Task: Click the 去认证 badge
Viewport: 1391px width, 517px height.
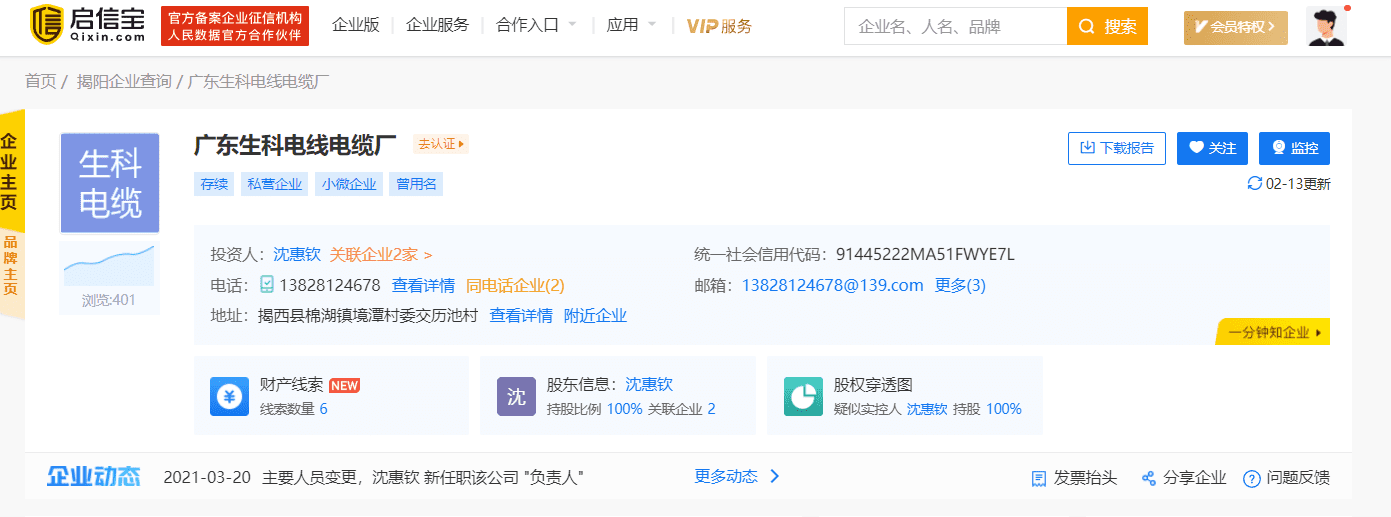Action: pos(441,144)
